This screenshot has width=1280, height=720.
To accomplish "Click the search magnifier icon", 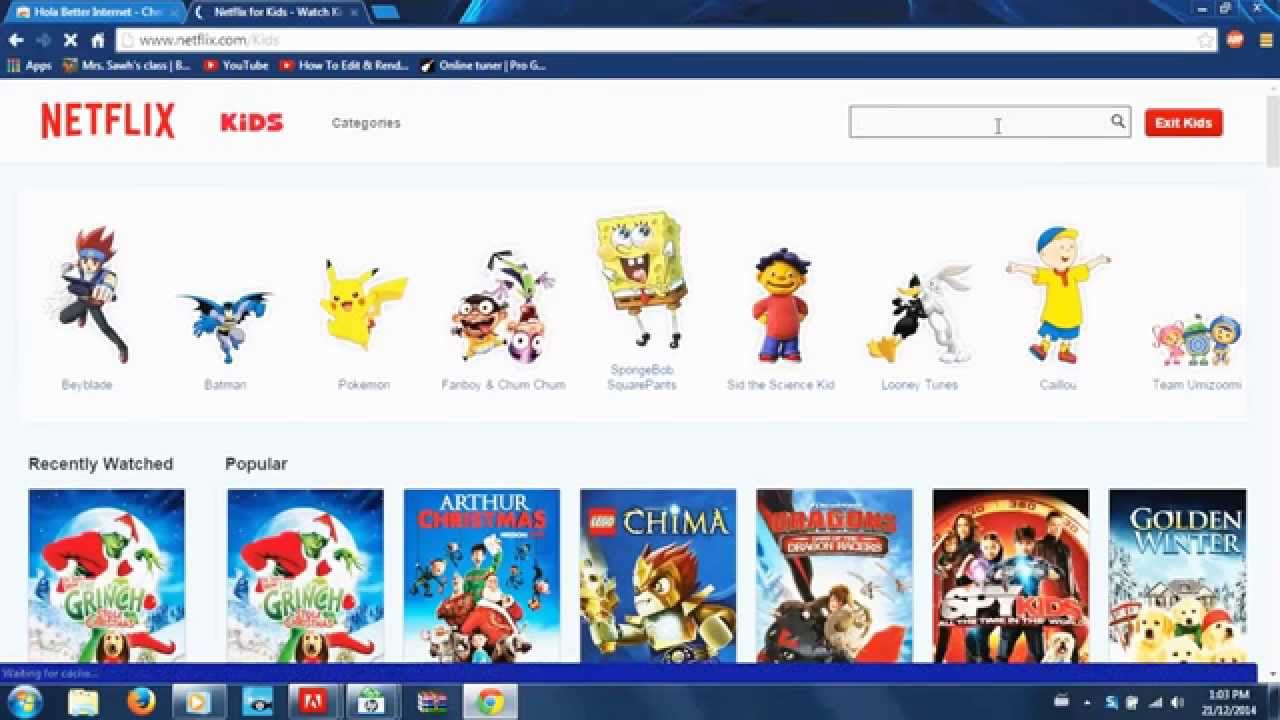I will pyautogui.click(x=1117, y=122).
